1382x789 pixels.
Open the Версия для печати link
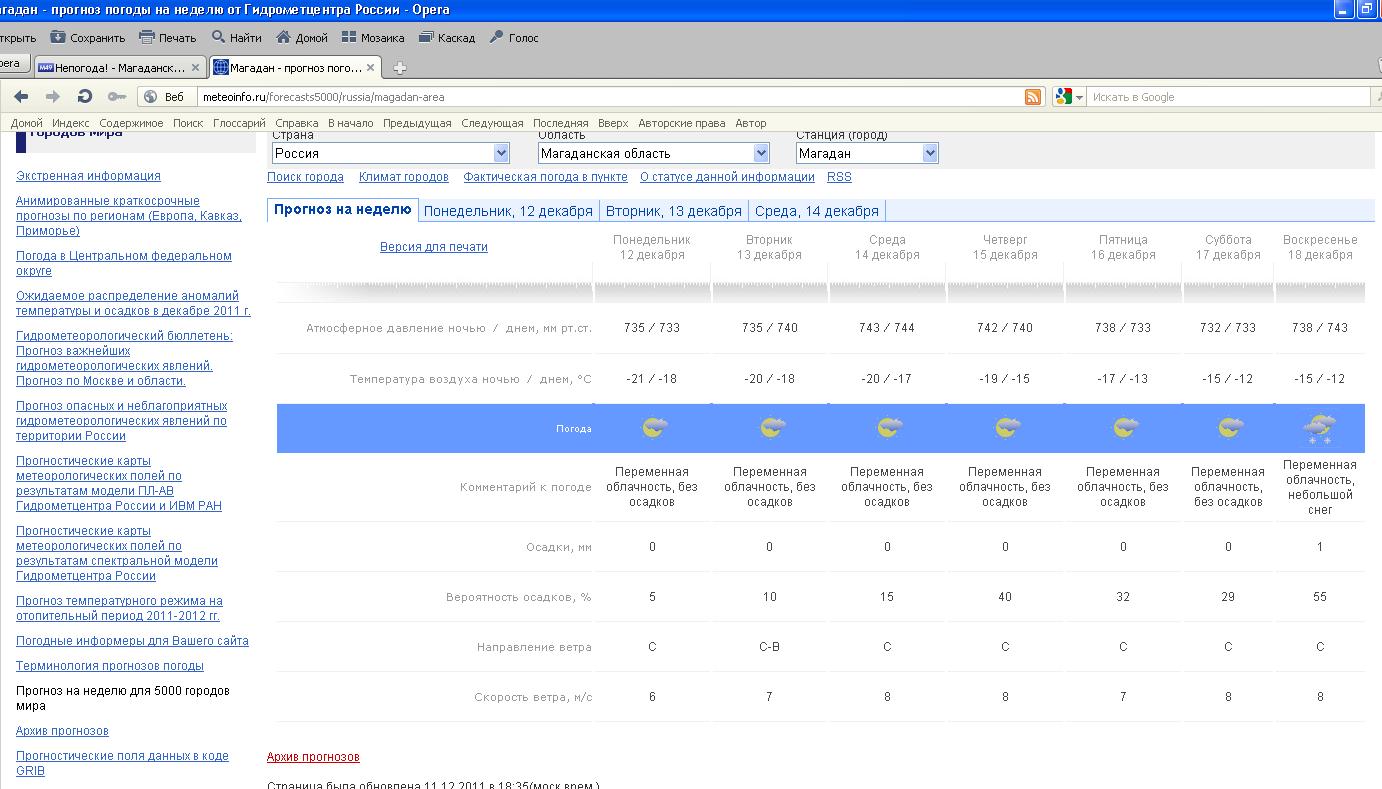point(433,247)
